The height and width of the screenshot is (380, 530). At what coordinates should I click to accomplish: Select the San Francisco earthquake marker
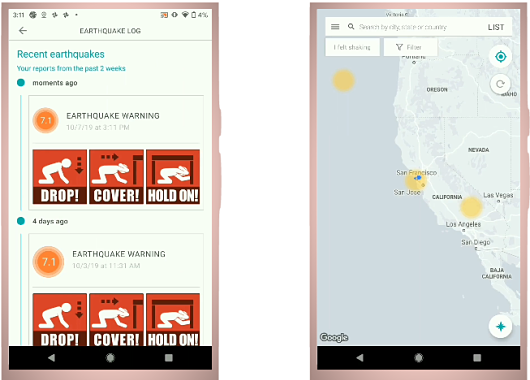coord(415,180)
